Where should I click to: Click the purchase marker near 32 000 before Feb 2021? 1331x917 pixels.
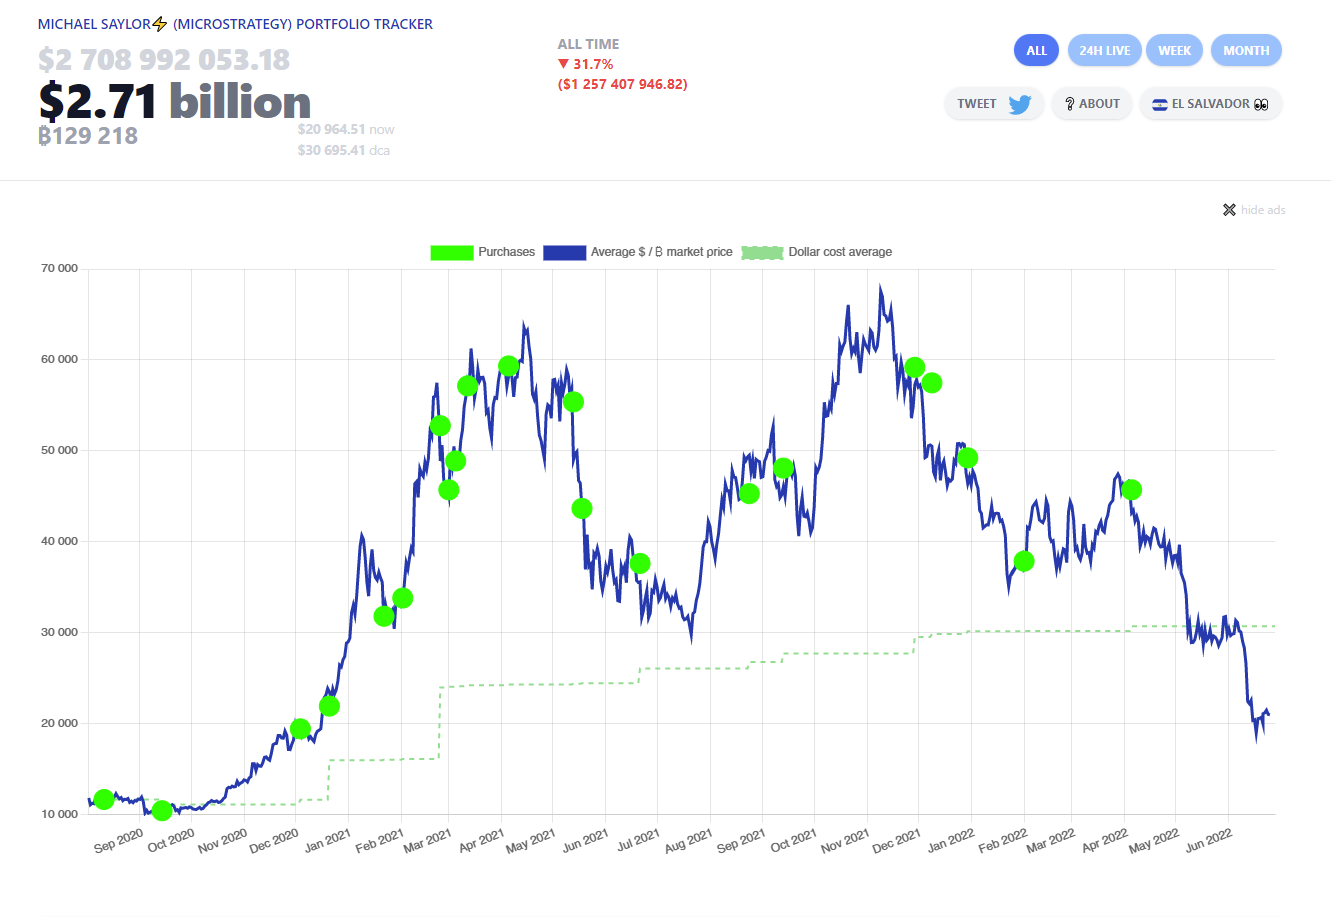click(x=384, y=616)
